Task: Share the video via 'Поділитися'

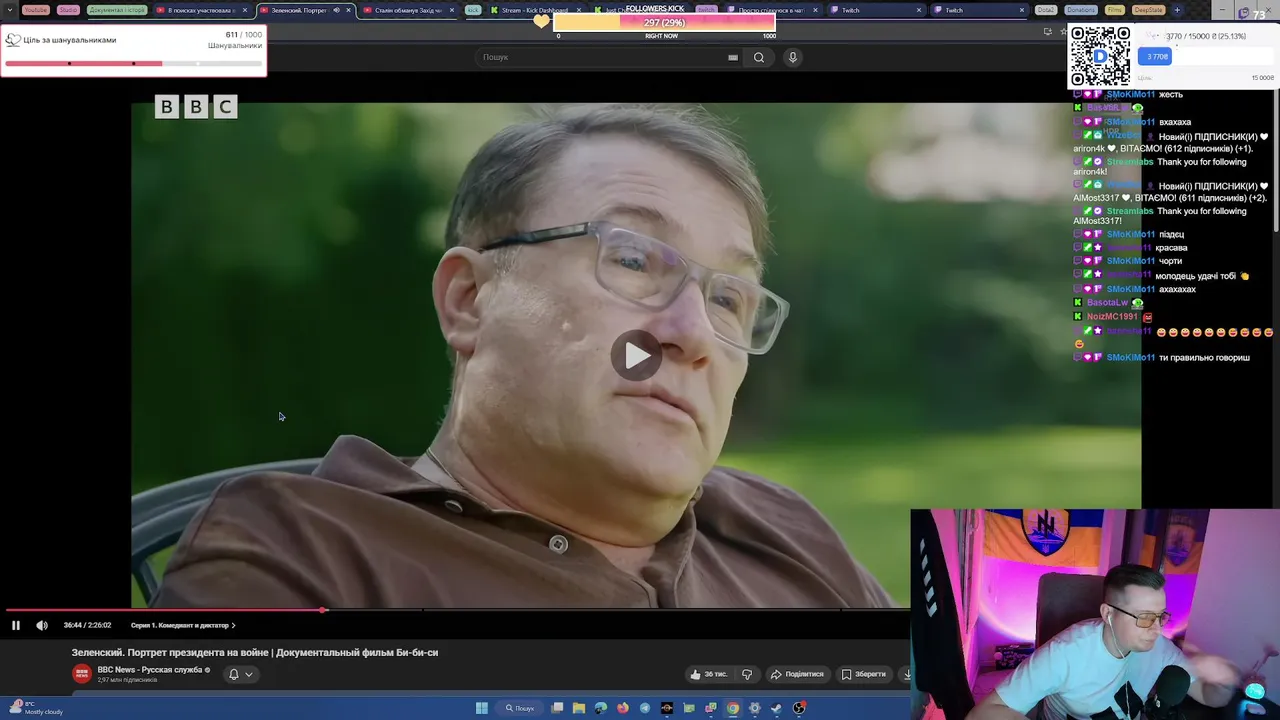Action: click(x=797, y=674)
